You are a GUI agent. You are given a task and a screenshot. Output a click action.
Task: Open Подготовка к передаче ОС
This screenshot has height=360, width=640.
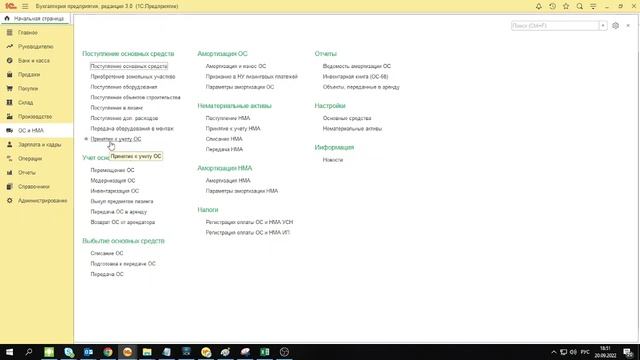coord(123,264)
